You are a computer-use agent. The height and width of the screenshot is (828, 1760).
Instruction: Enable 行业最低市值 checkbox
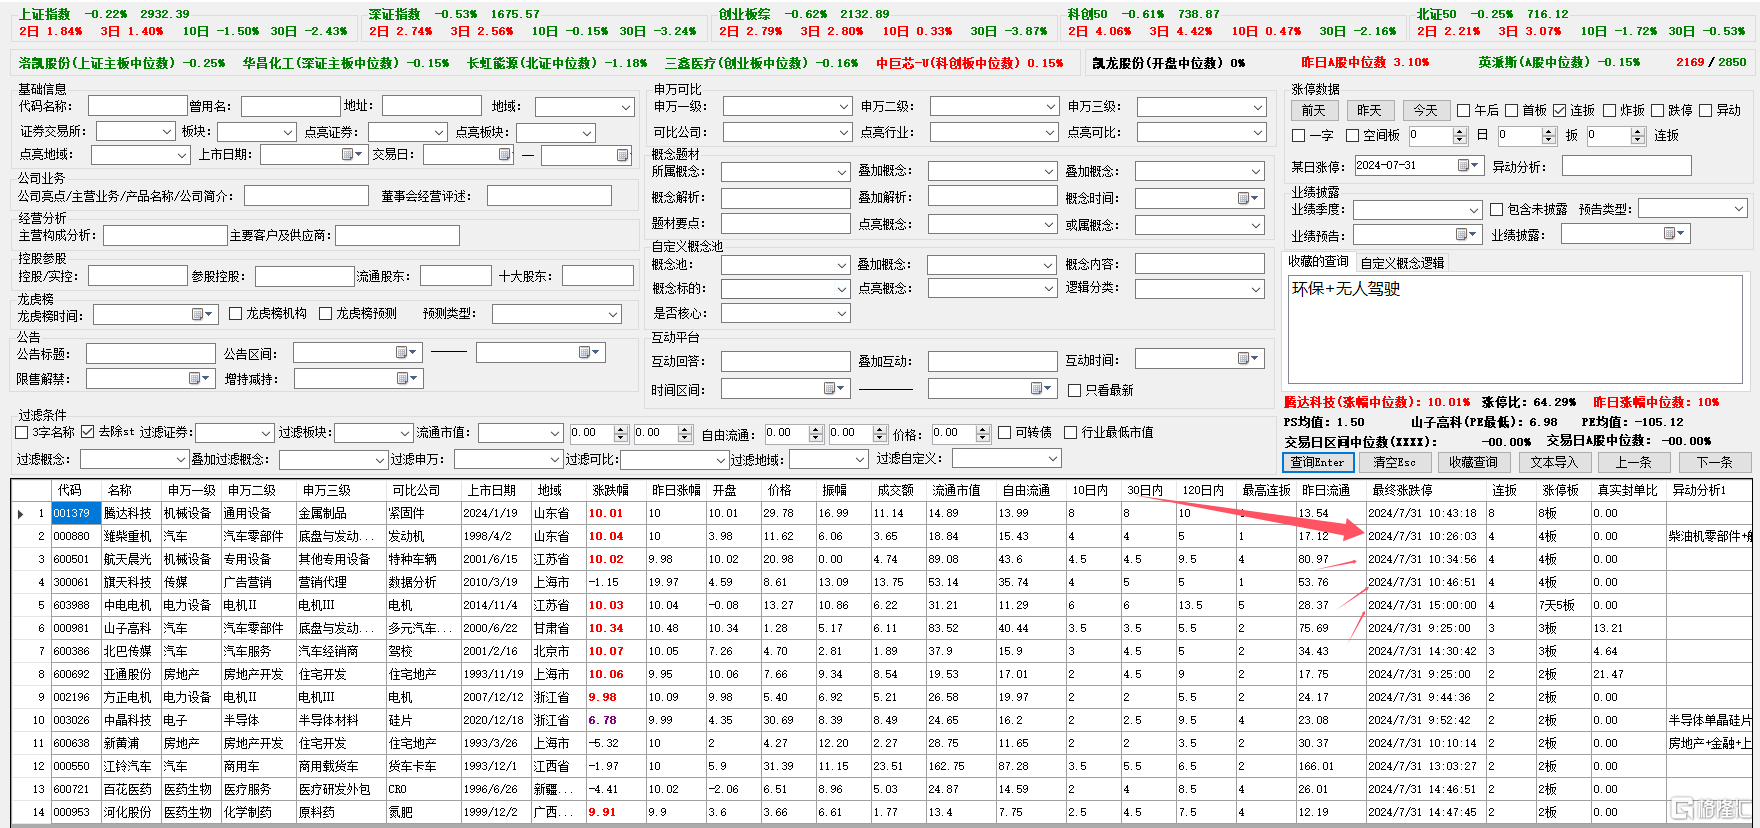(x=1070, y=432)
